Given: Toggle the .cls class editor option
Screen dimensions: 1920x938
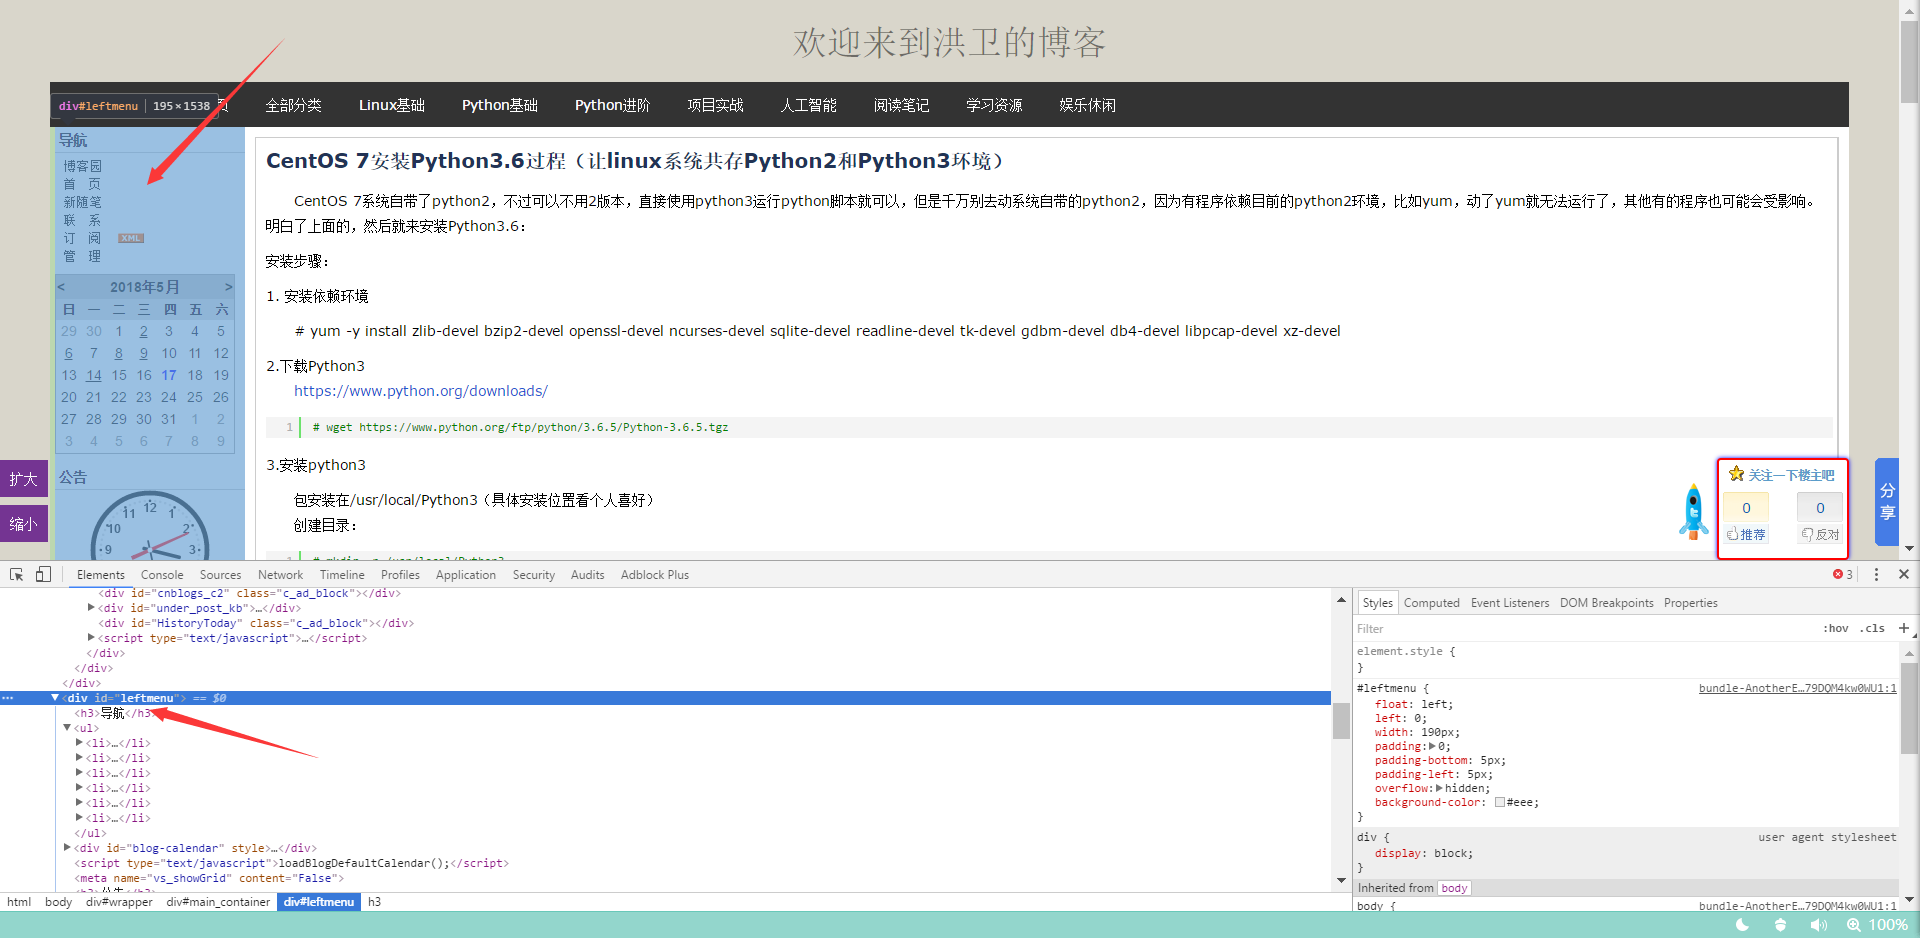Looking at the screenshot, I should [1872, 628].
